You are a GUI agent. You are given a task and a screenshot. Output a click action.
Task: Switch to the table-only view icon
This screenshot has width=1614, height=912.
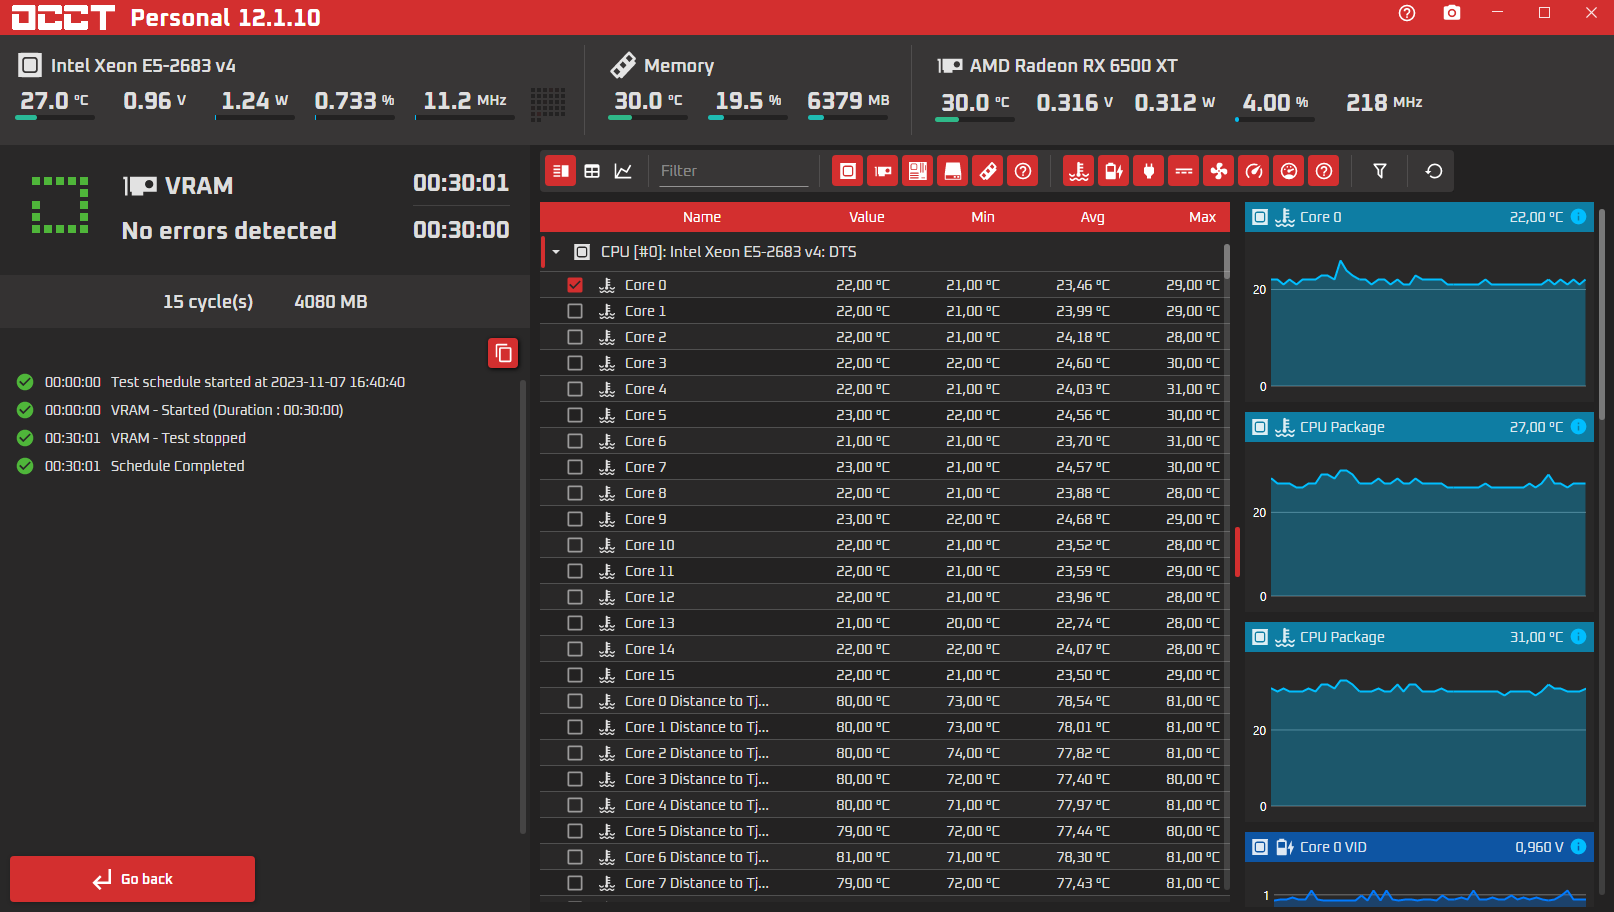pyautogui.click(x=592, y=171)
